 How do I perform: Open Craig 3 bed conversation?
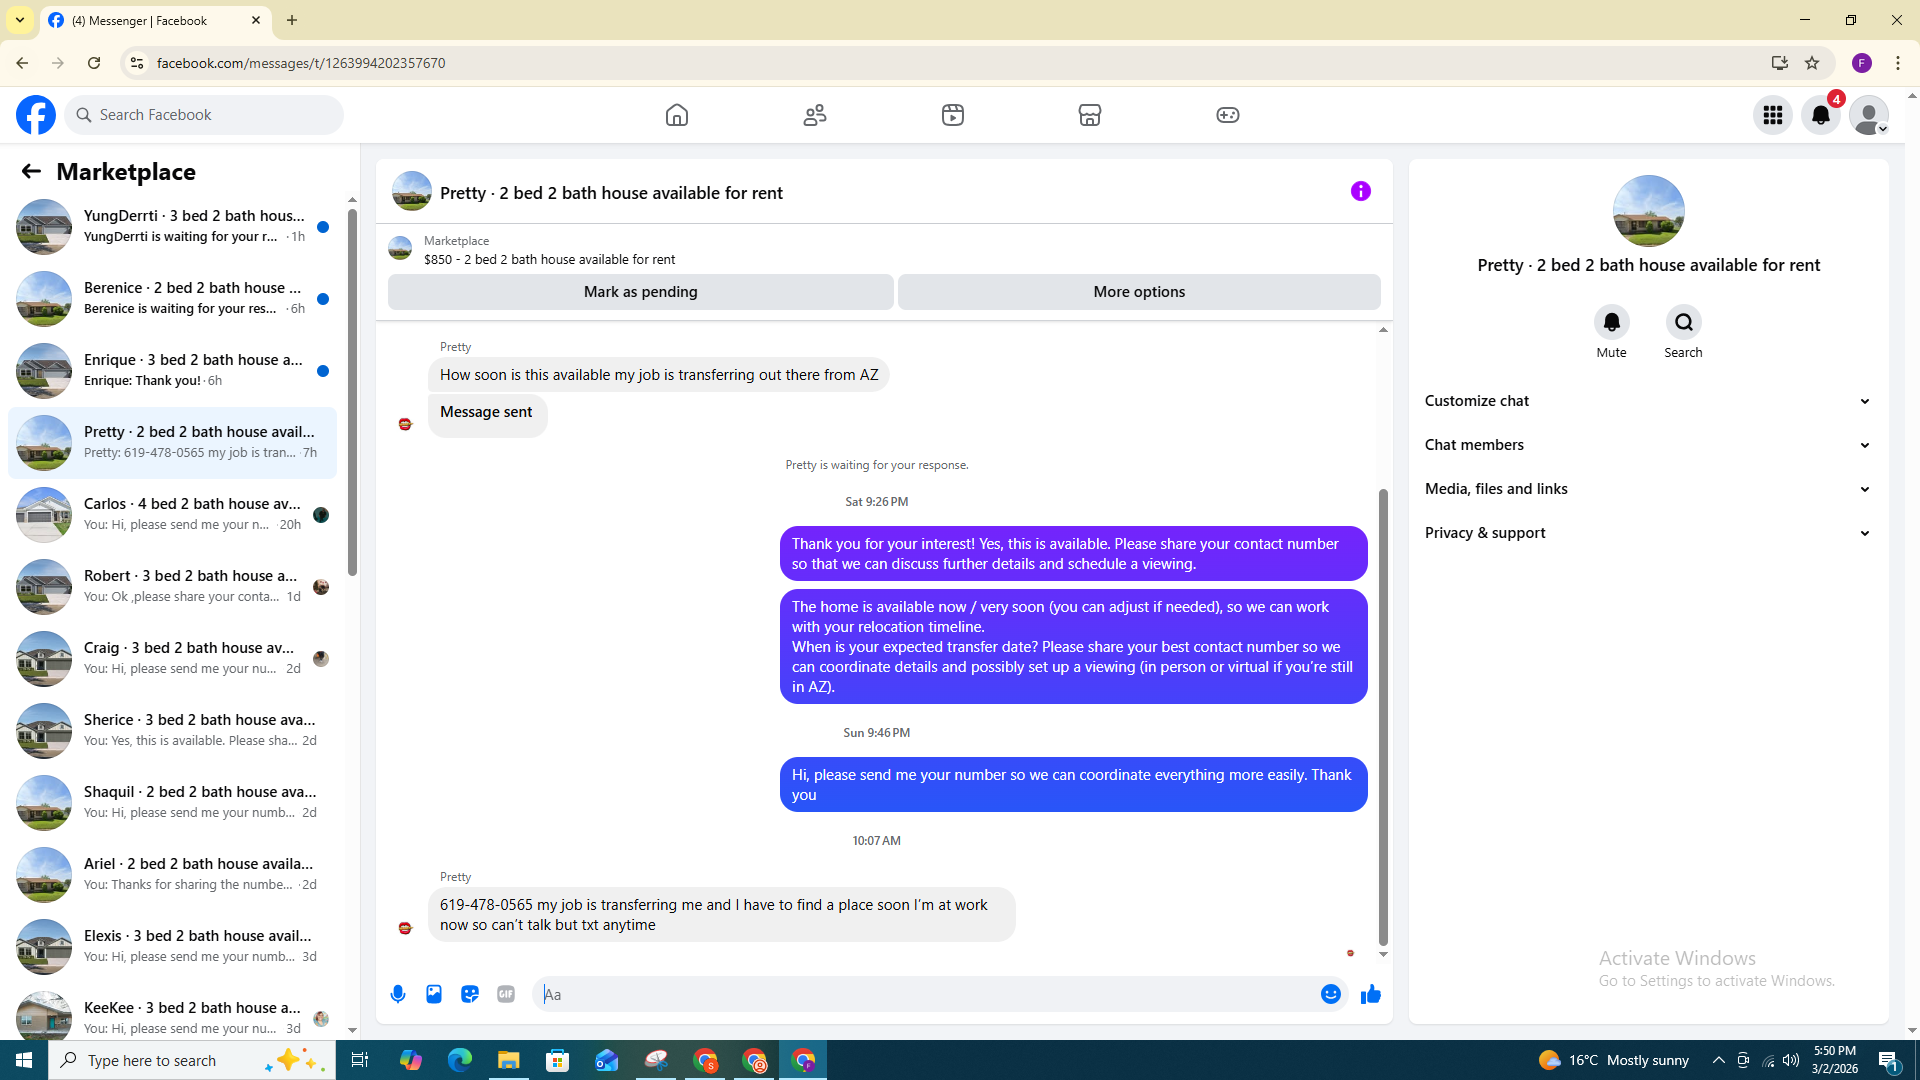coord(173,659)
